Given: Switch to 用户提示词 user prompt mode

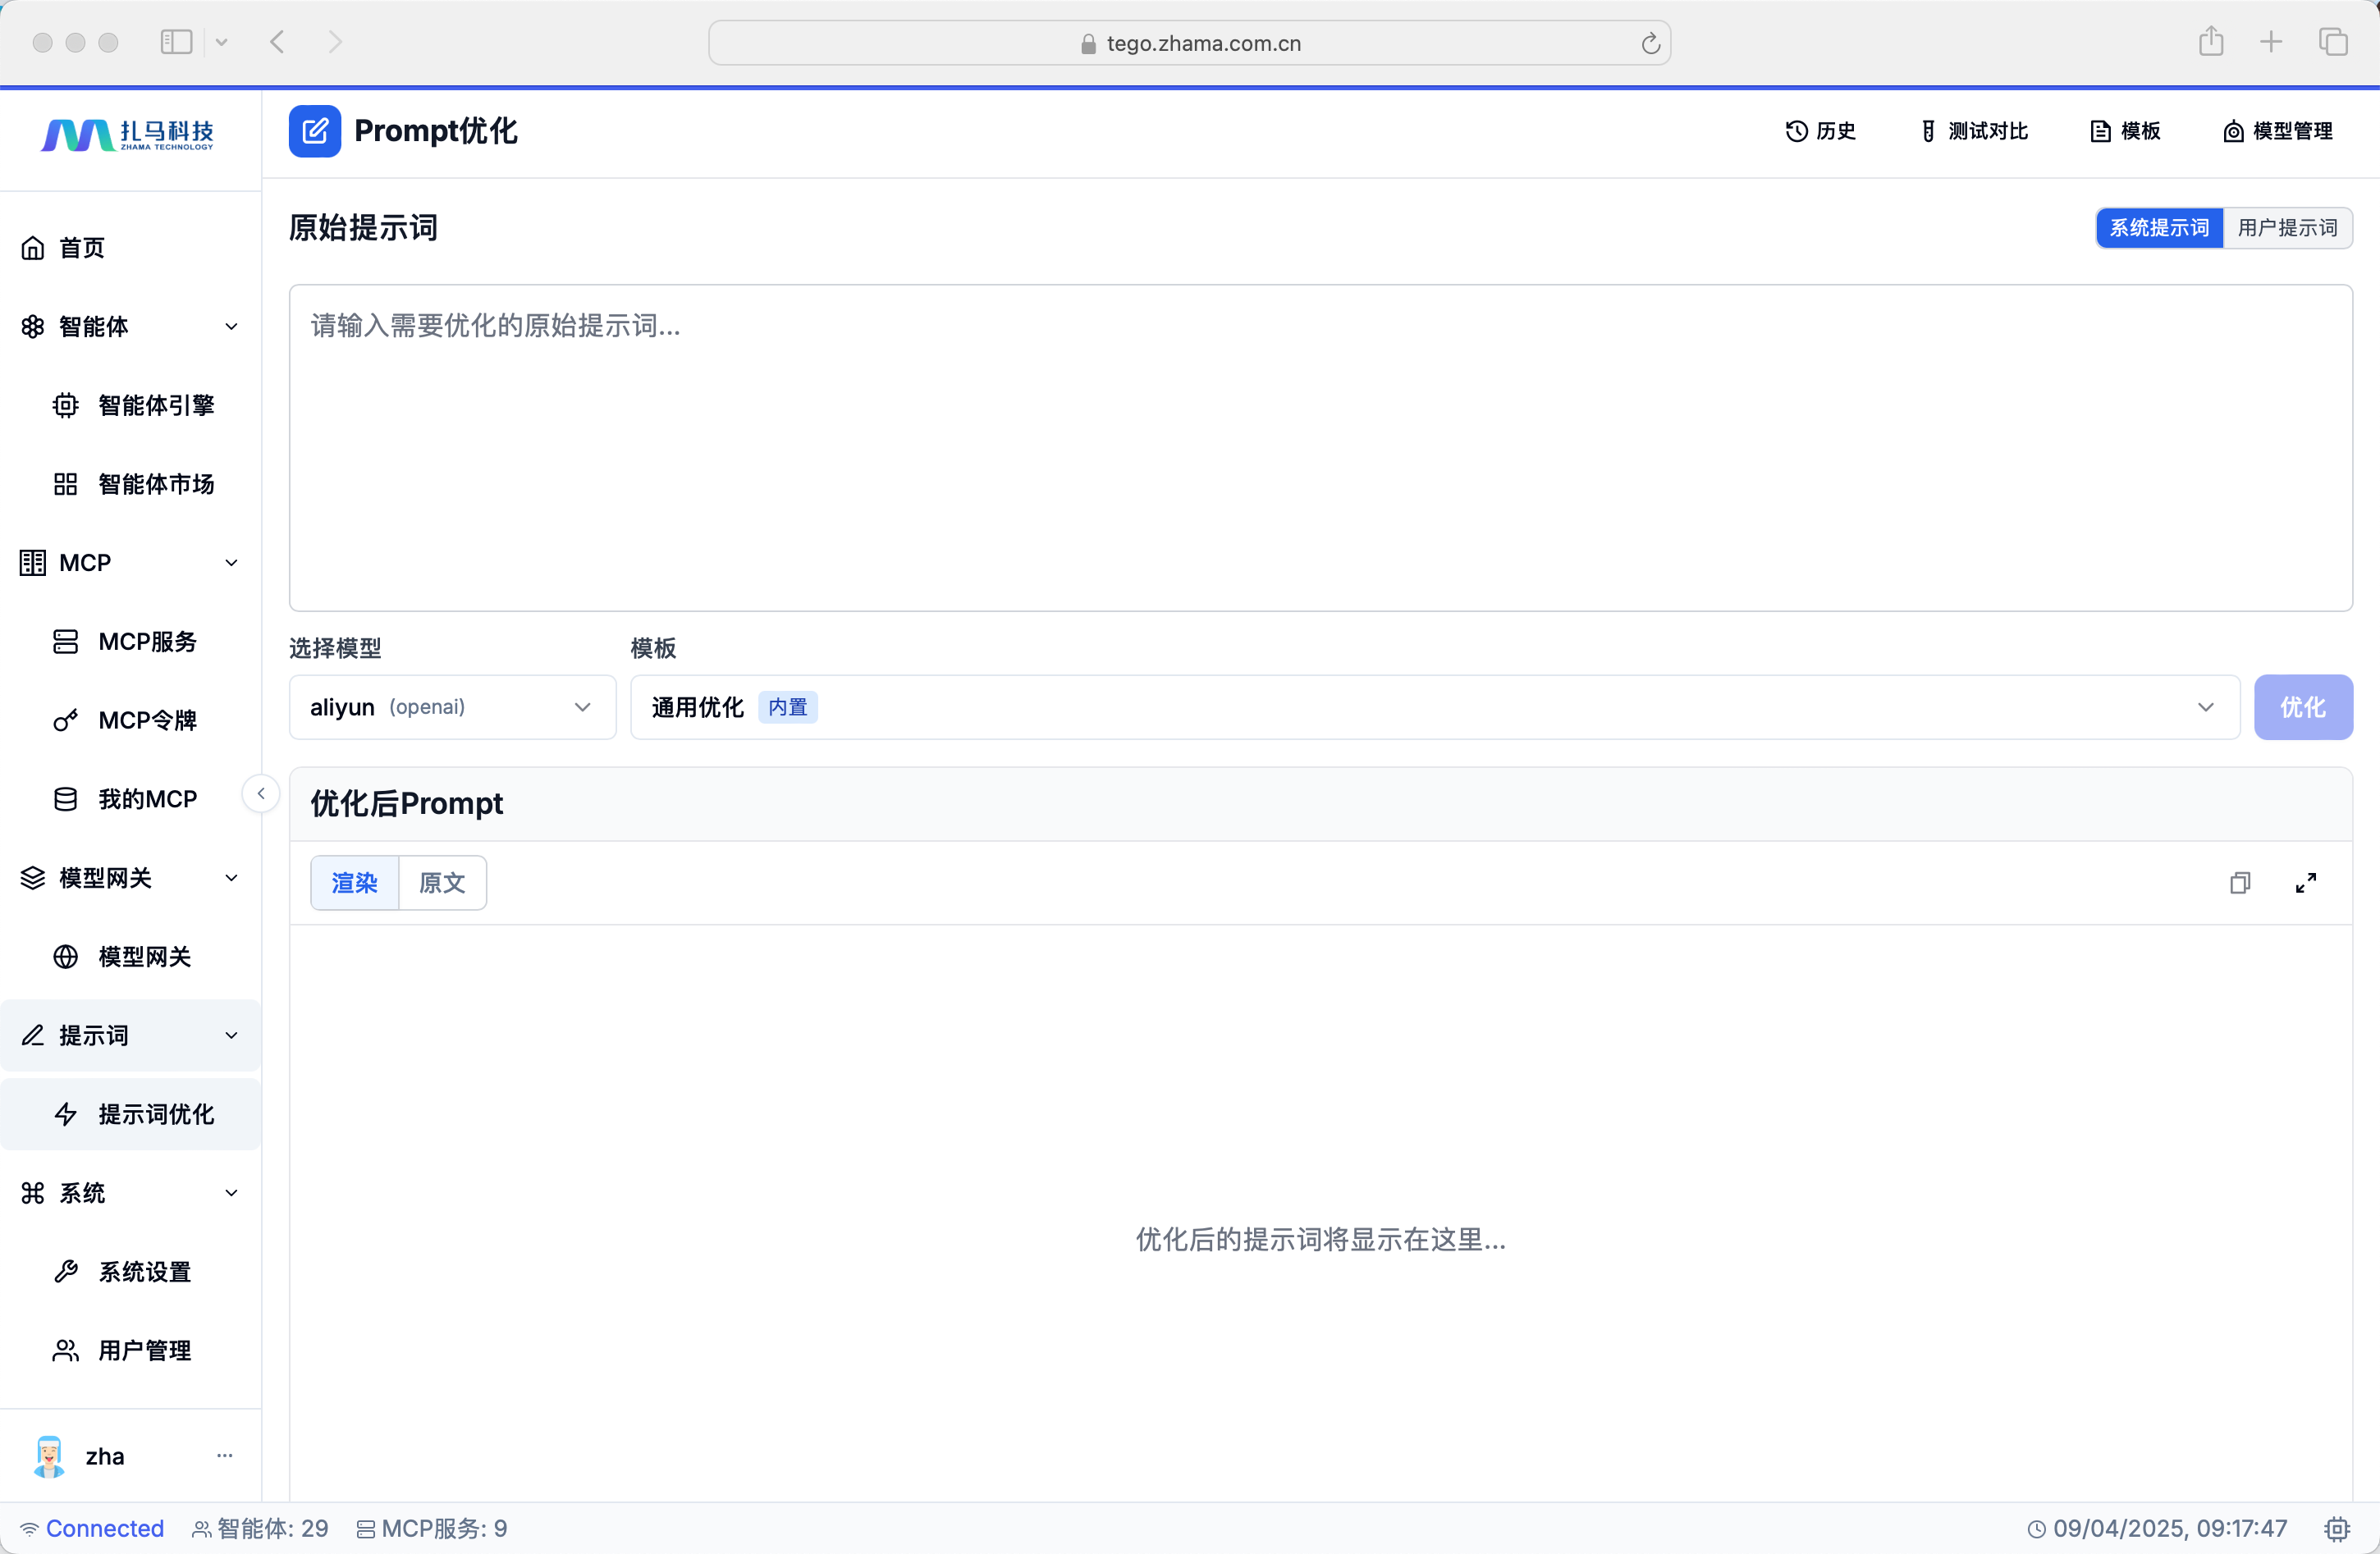Looking at the screenshot, I should (x=2287, y=228).
